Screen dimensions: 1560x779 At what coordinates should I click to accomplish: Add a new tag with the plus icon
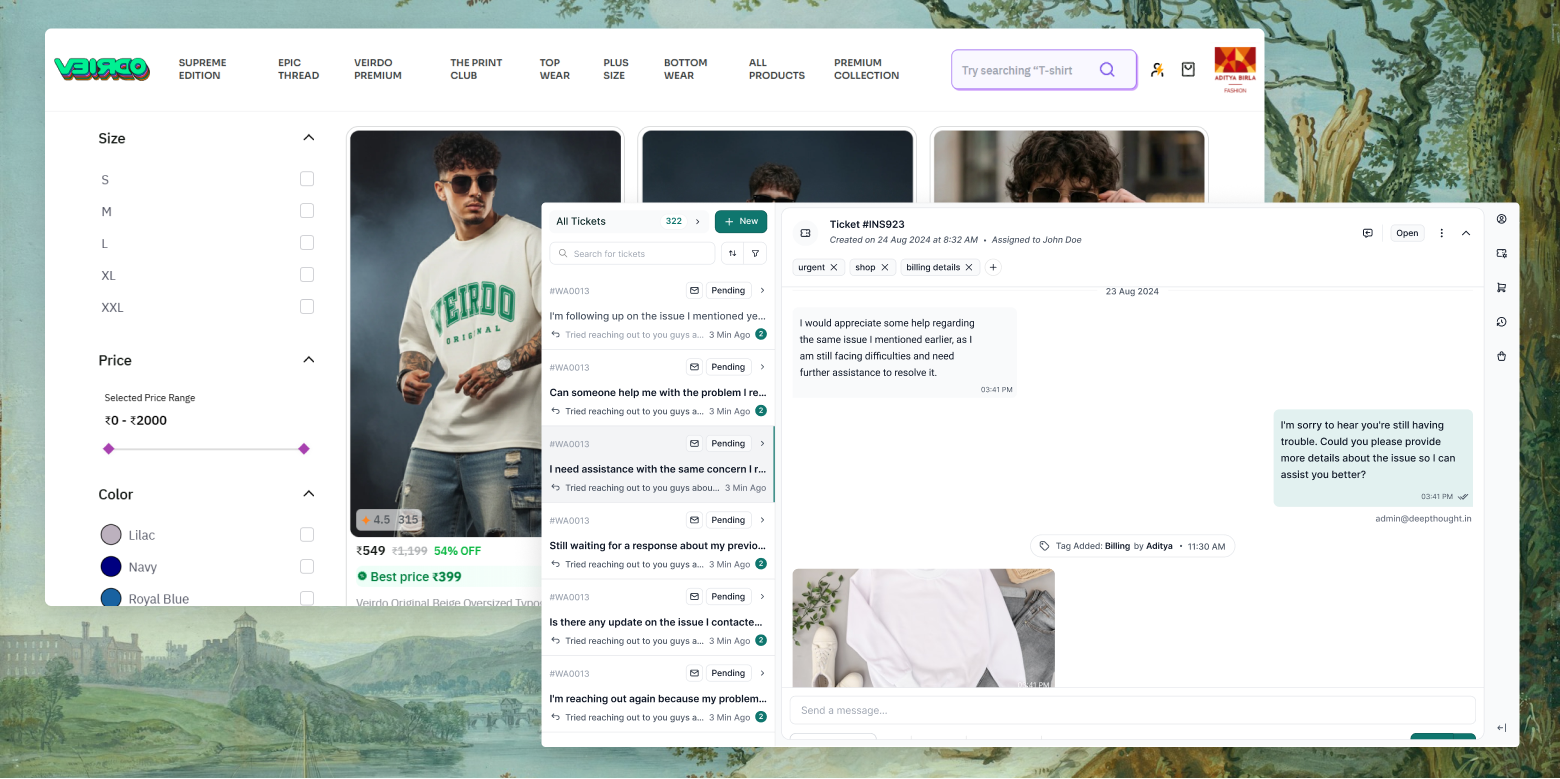[x=993, y=268]
